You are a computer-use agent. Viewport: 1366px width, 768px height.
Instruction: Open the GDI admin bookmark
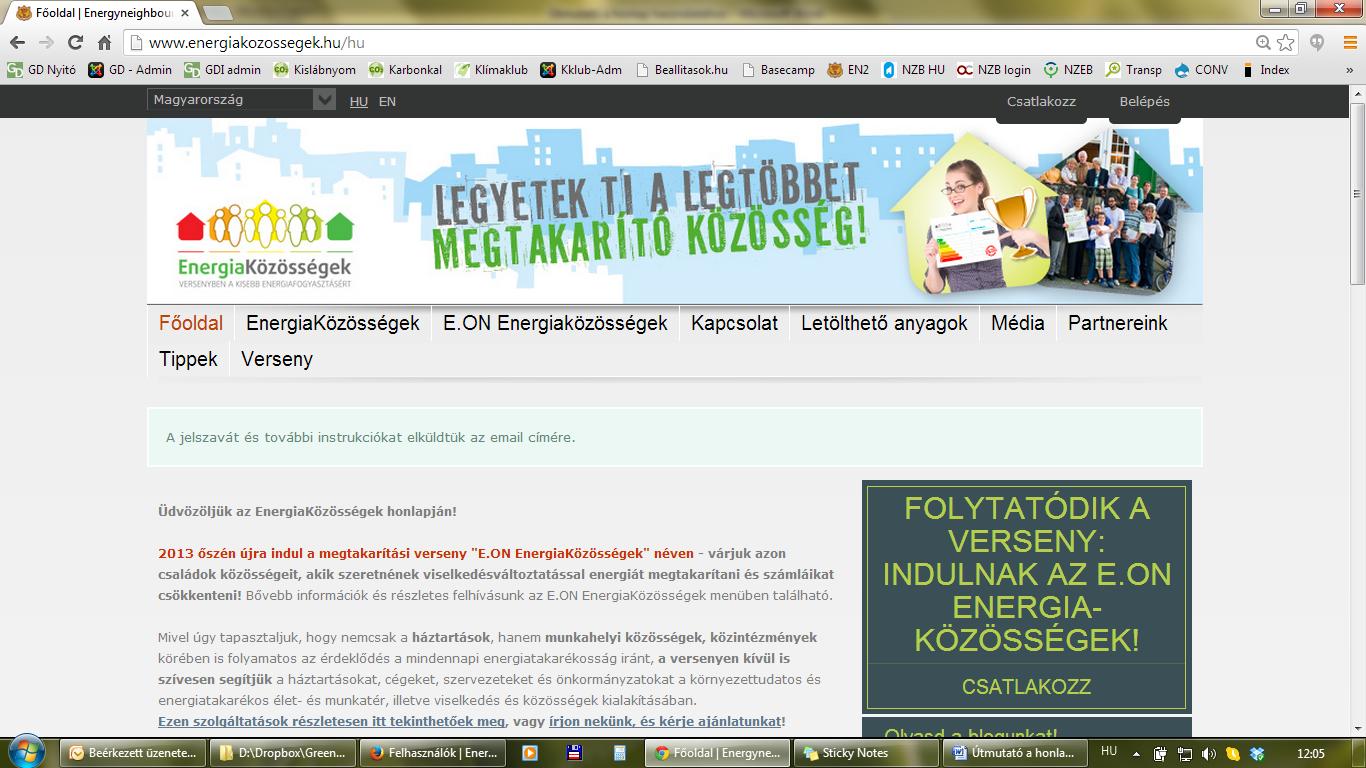click(222, 70)
